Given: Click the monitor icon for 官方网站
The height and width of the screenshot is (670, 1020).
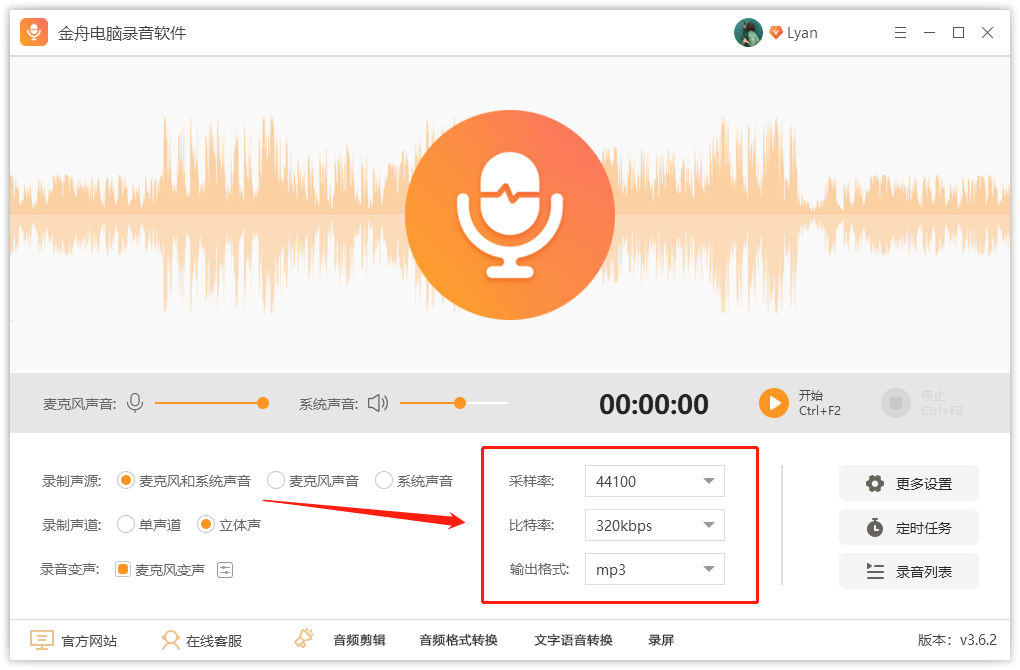Looking at the screenshot, I should coord(42,640).
